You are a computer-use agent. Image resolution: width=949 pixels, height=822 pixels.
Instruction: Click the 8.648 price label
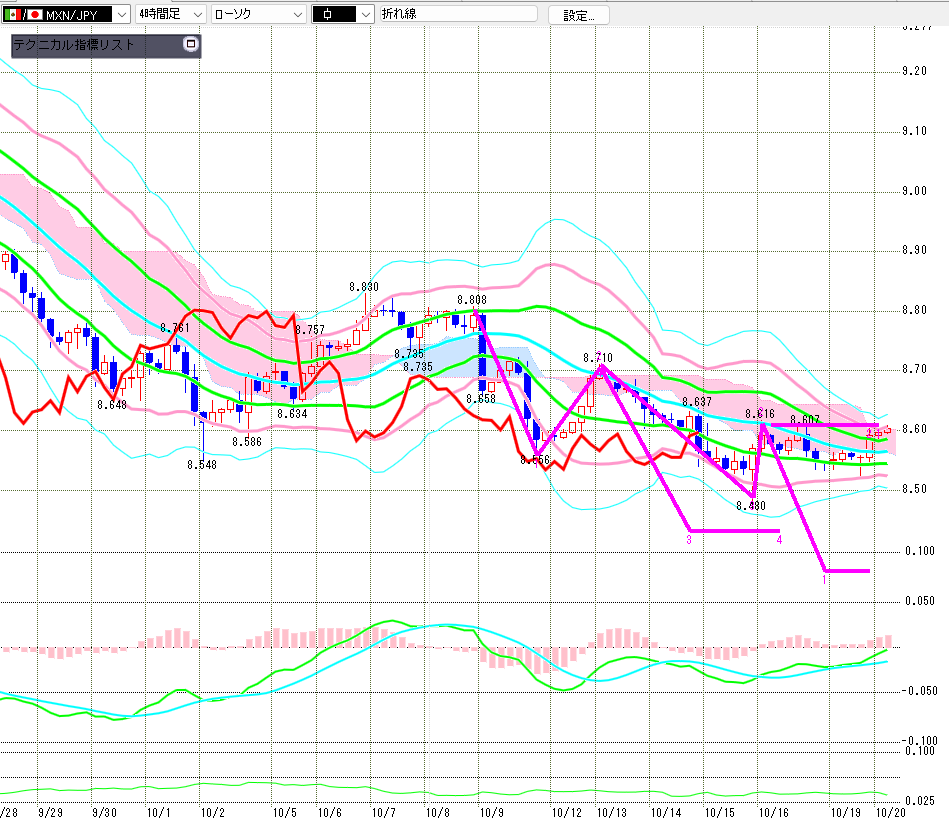(112, 404)
